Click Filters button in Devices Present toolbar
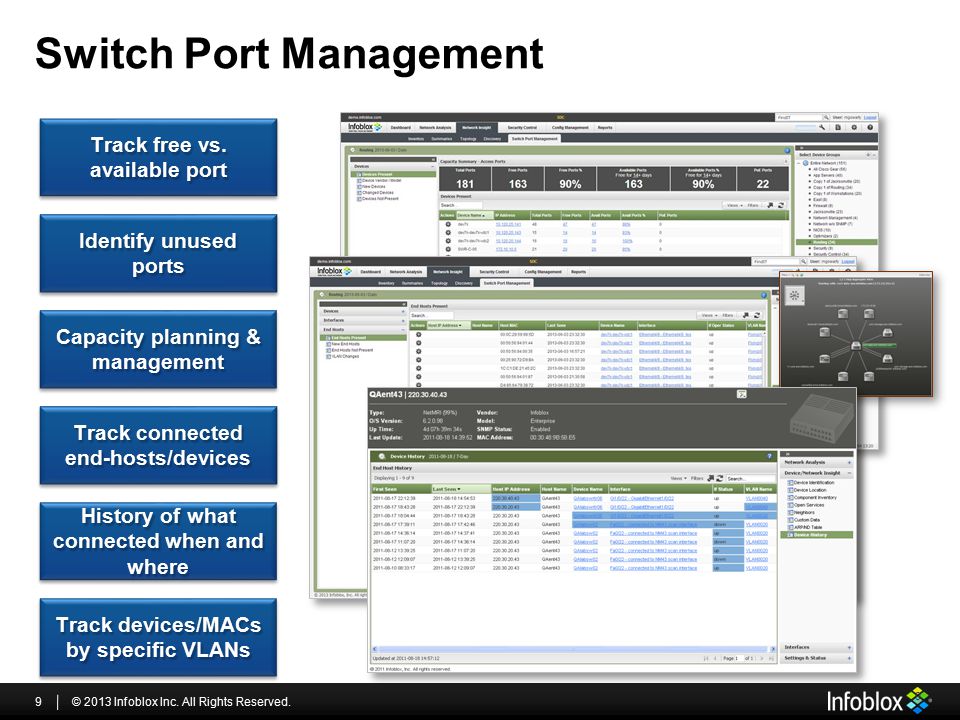Viewport: 960px width, 720px height. pos(752,205)
